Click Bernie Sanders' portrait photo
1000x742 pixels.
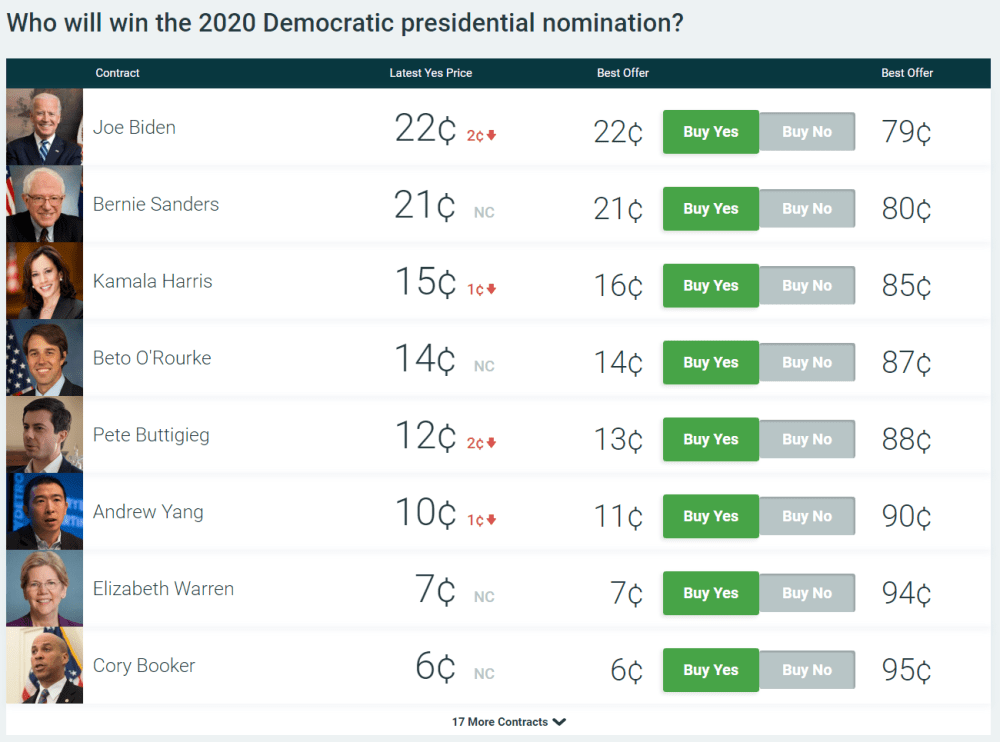(x=44, y=204)
